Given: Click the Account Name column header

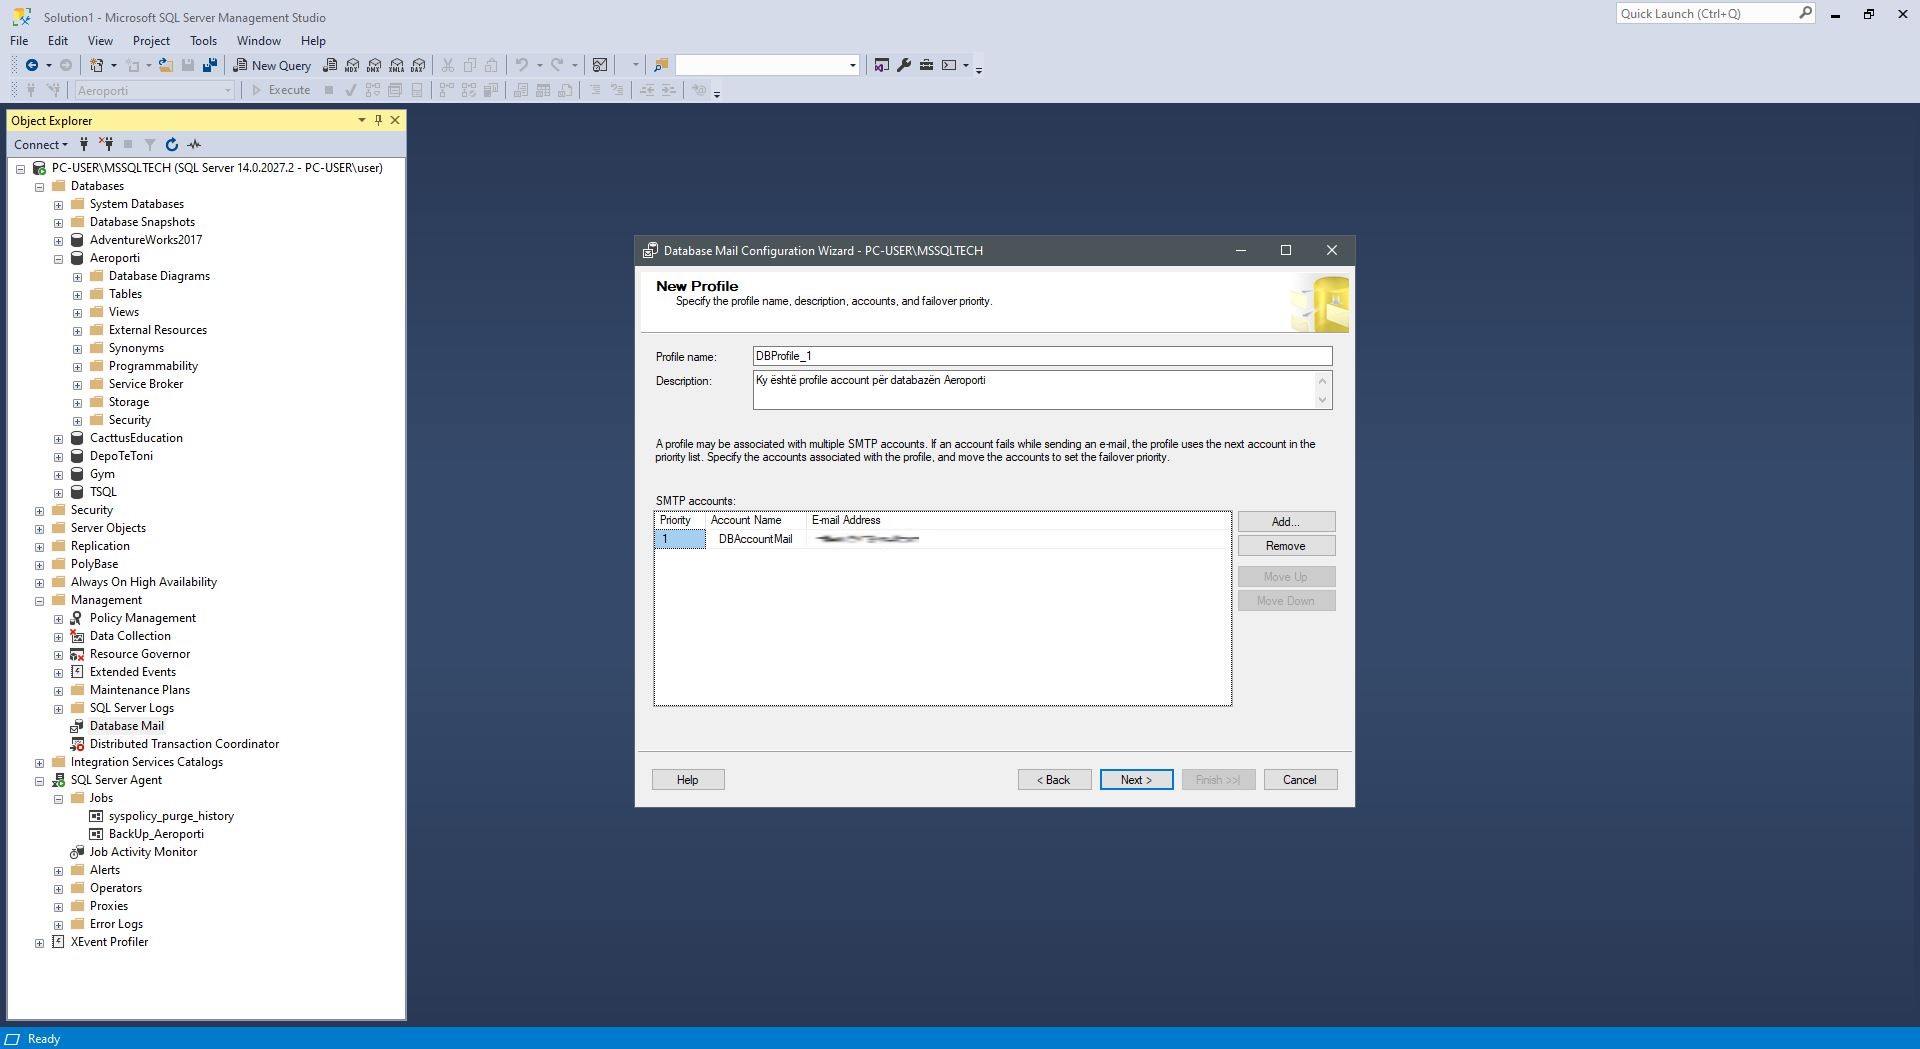Looking at the screenshot, I should pos(756,520).
